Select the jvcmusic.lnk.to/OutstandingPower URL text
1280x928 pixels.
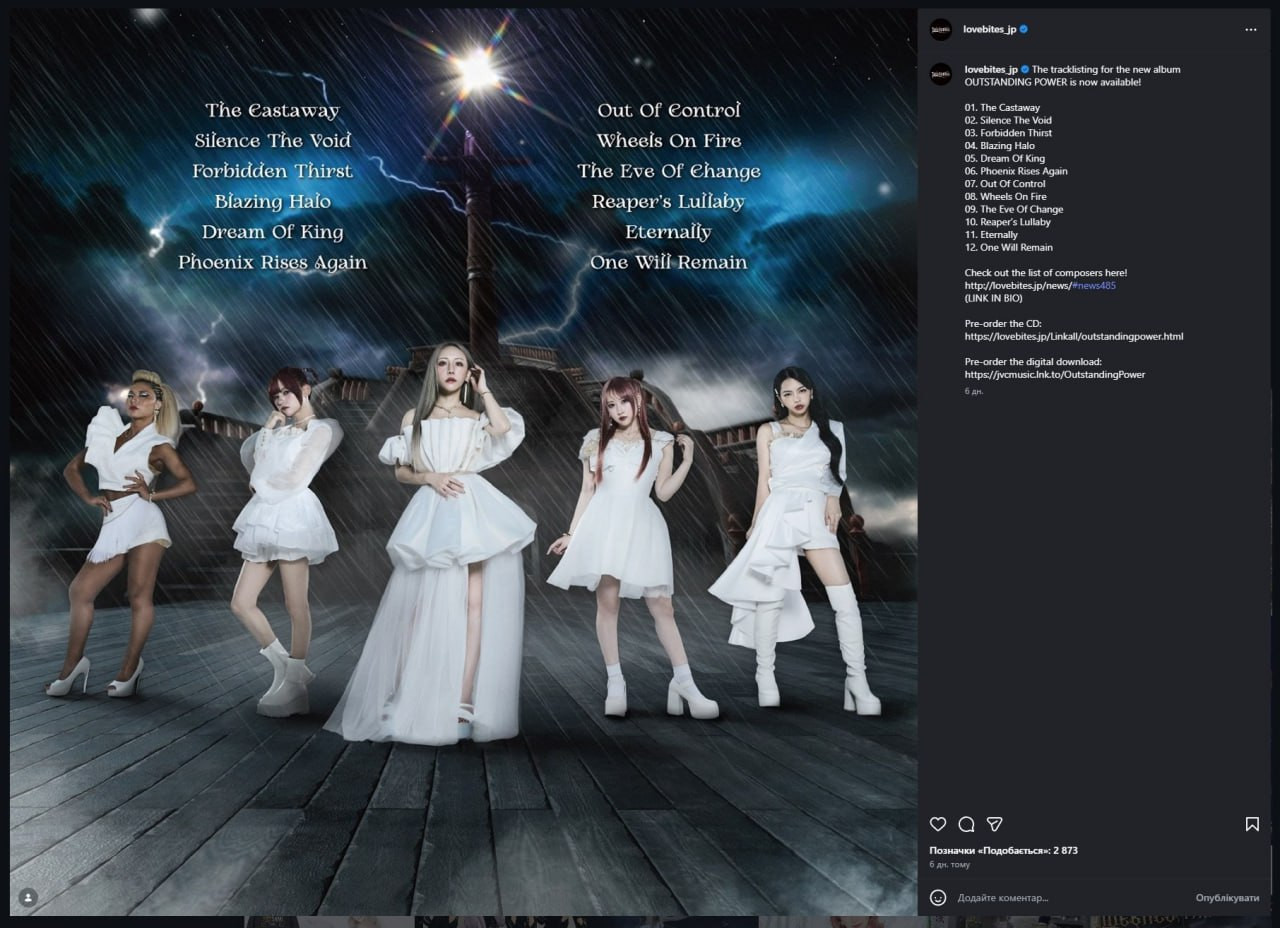(1055, 374)
